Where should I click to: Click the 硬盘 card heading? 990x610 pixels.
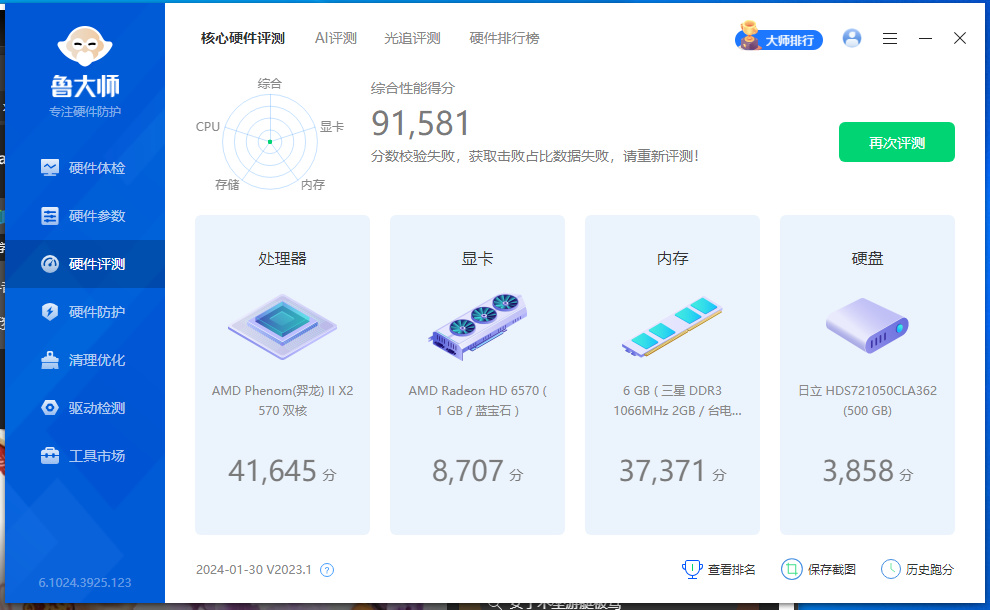click(868, 258)
